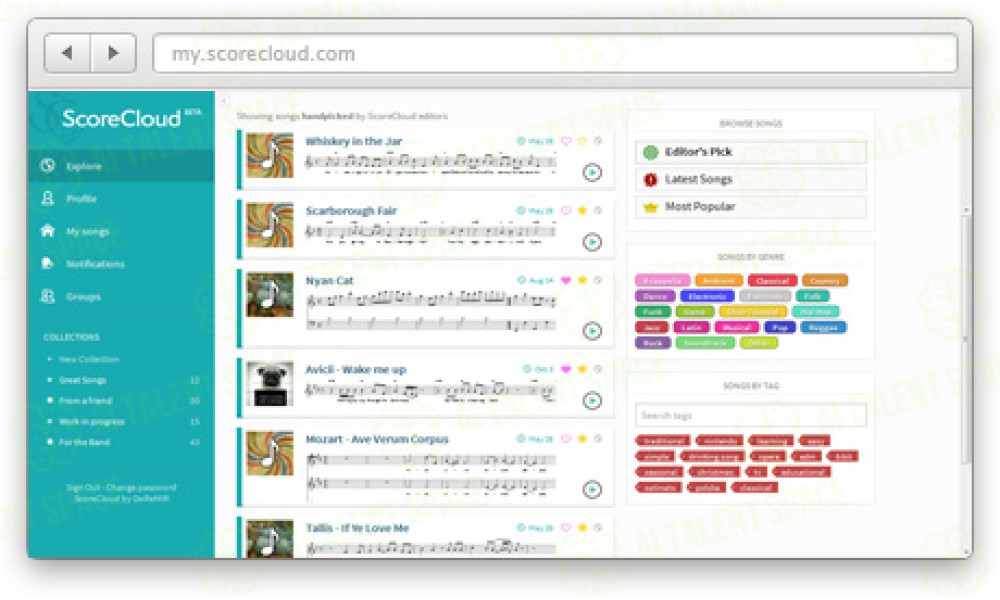Open the Explore globe icon in sidebar

tap(47, 166)
